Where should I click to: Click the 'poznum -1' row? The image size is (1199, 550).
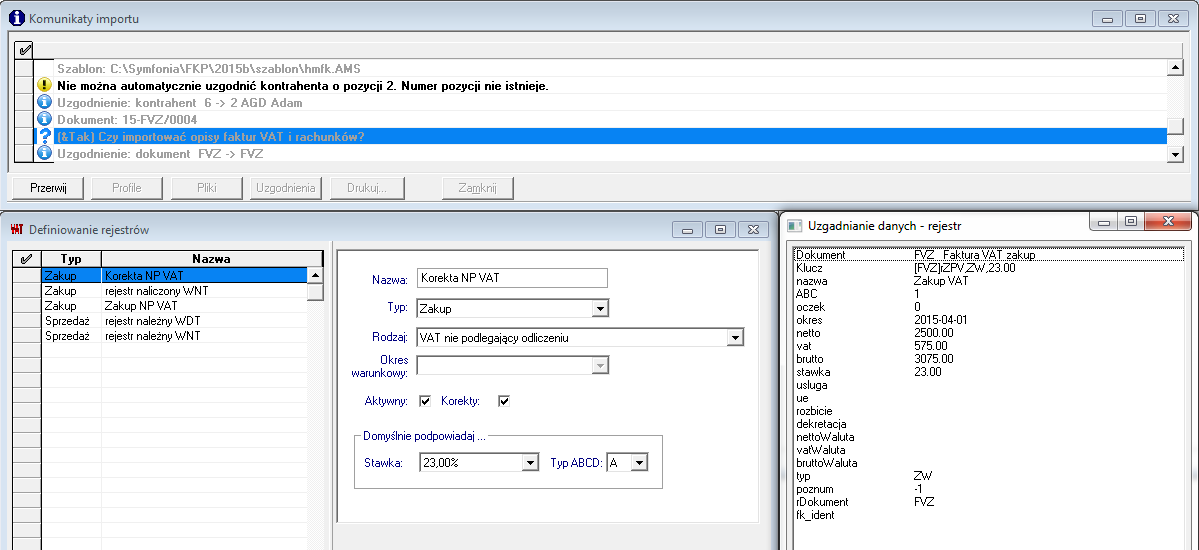(x=989, y=489)
